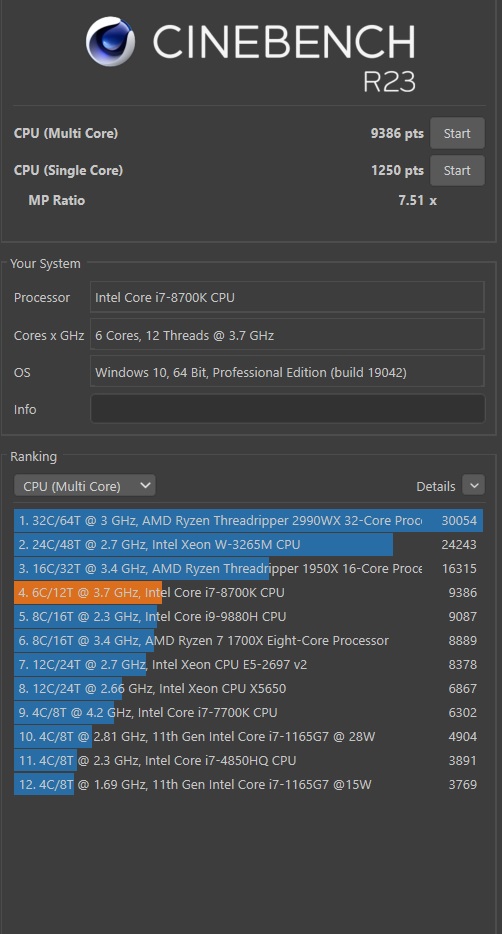Click the CPU (Multi Core) label at top
502x934 pixels.
(66, 133)
